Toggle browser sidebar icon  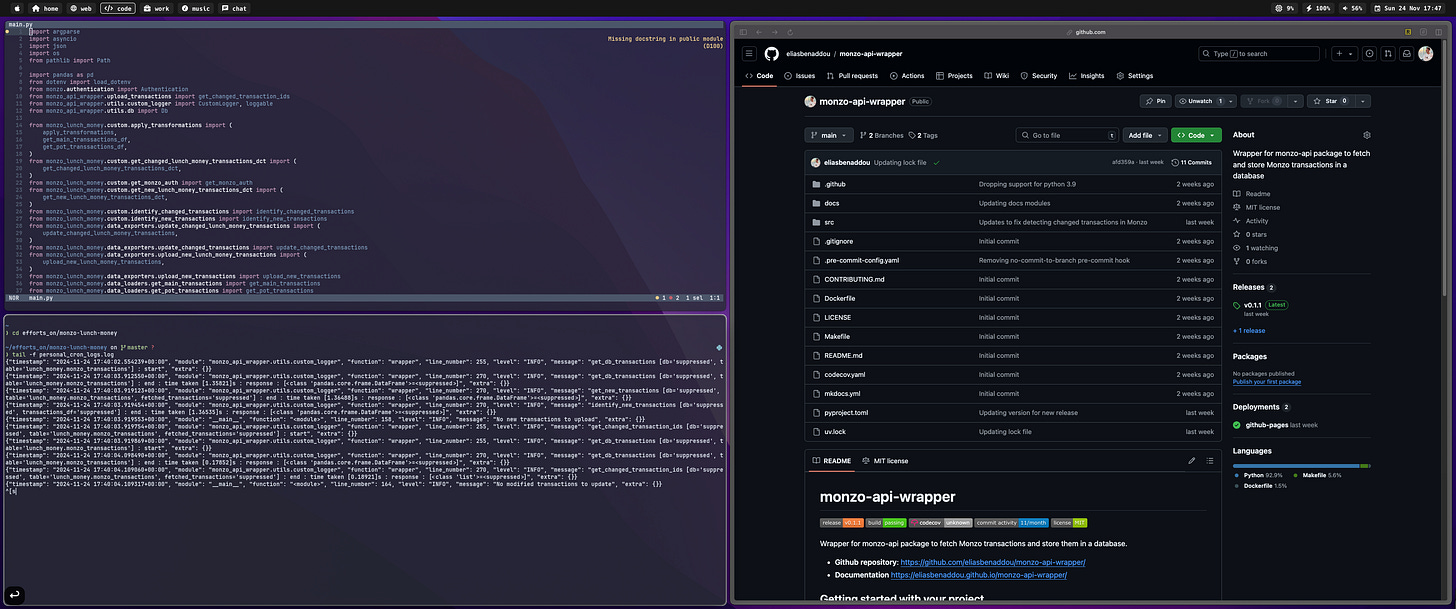tap(745, 32)
